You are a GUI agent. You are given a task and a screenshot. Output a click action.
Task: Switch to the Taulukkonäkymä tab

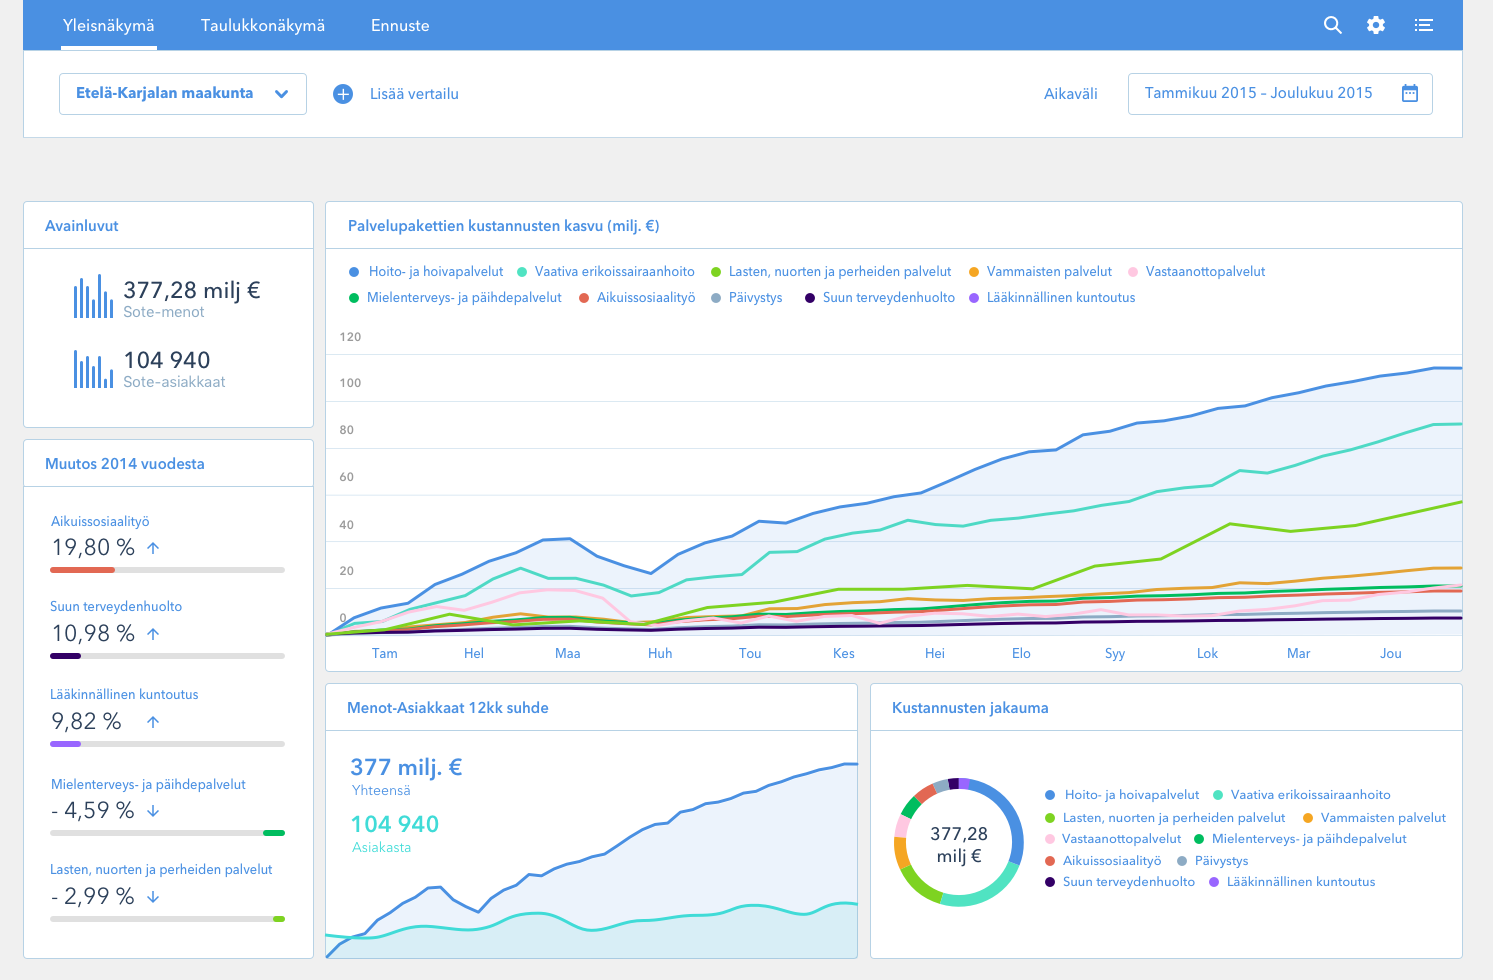263,25
